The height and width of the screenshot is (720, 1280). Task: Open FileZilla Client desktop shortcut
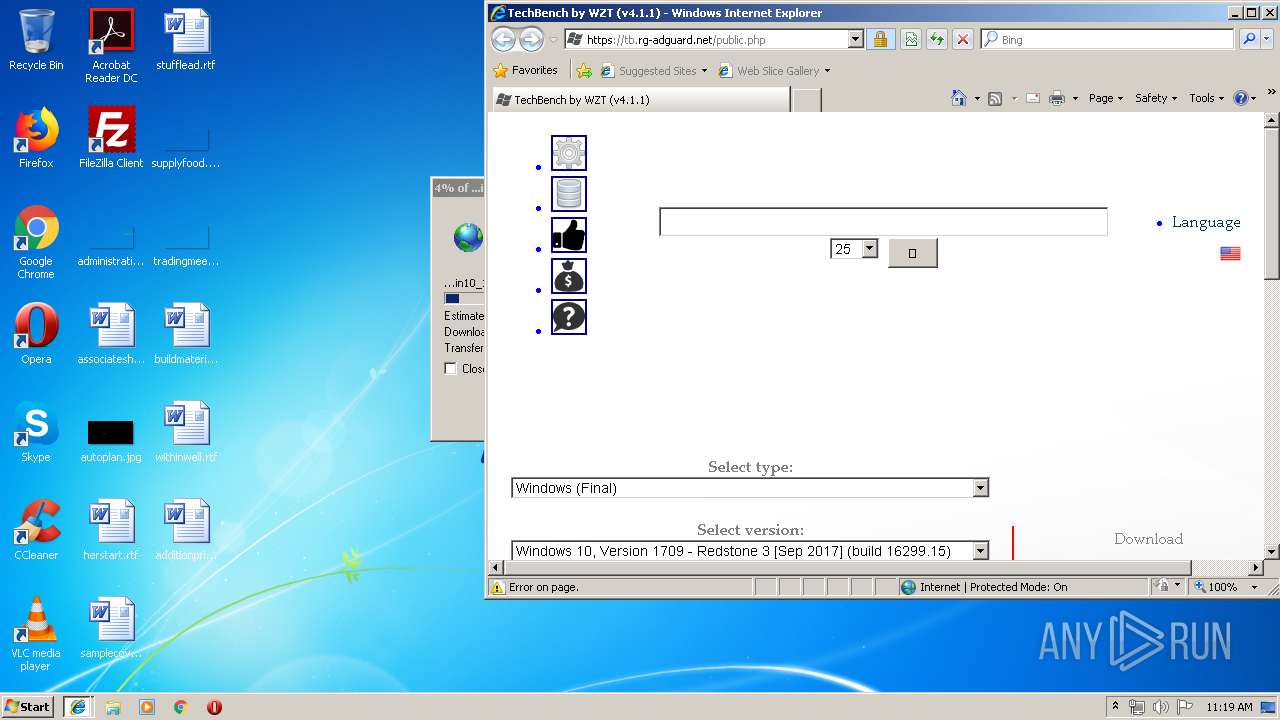(x=111, y=139)
